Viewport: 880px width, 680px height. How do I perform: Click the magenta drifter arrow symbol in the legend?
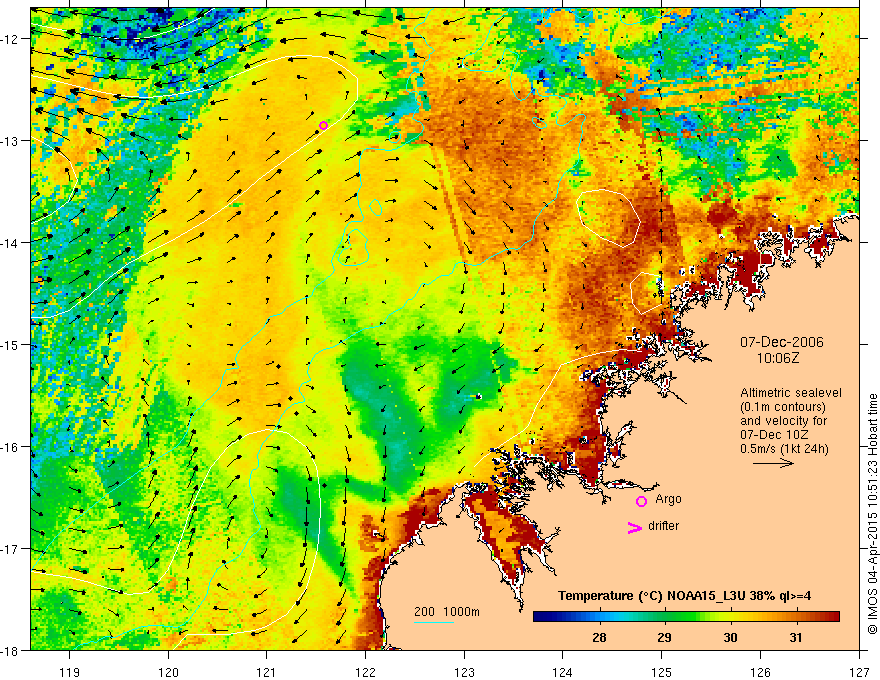point(634,527)
